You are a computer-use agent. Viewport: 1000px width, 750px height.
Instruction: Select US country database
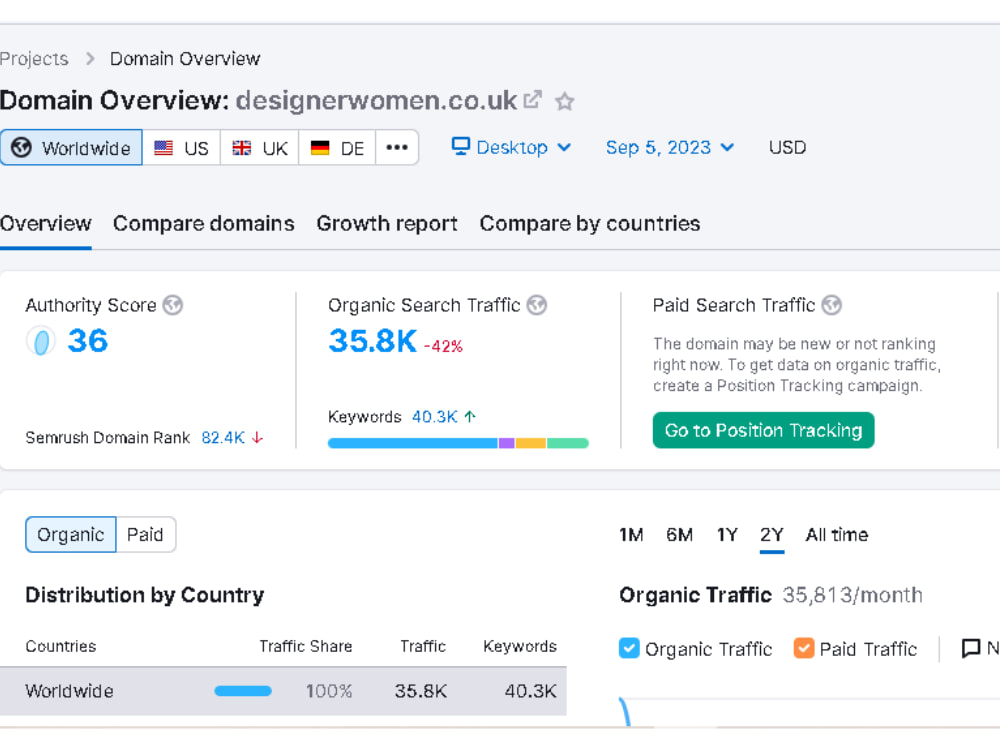click(182, 148)
